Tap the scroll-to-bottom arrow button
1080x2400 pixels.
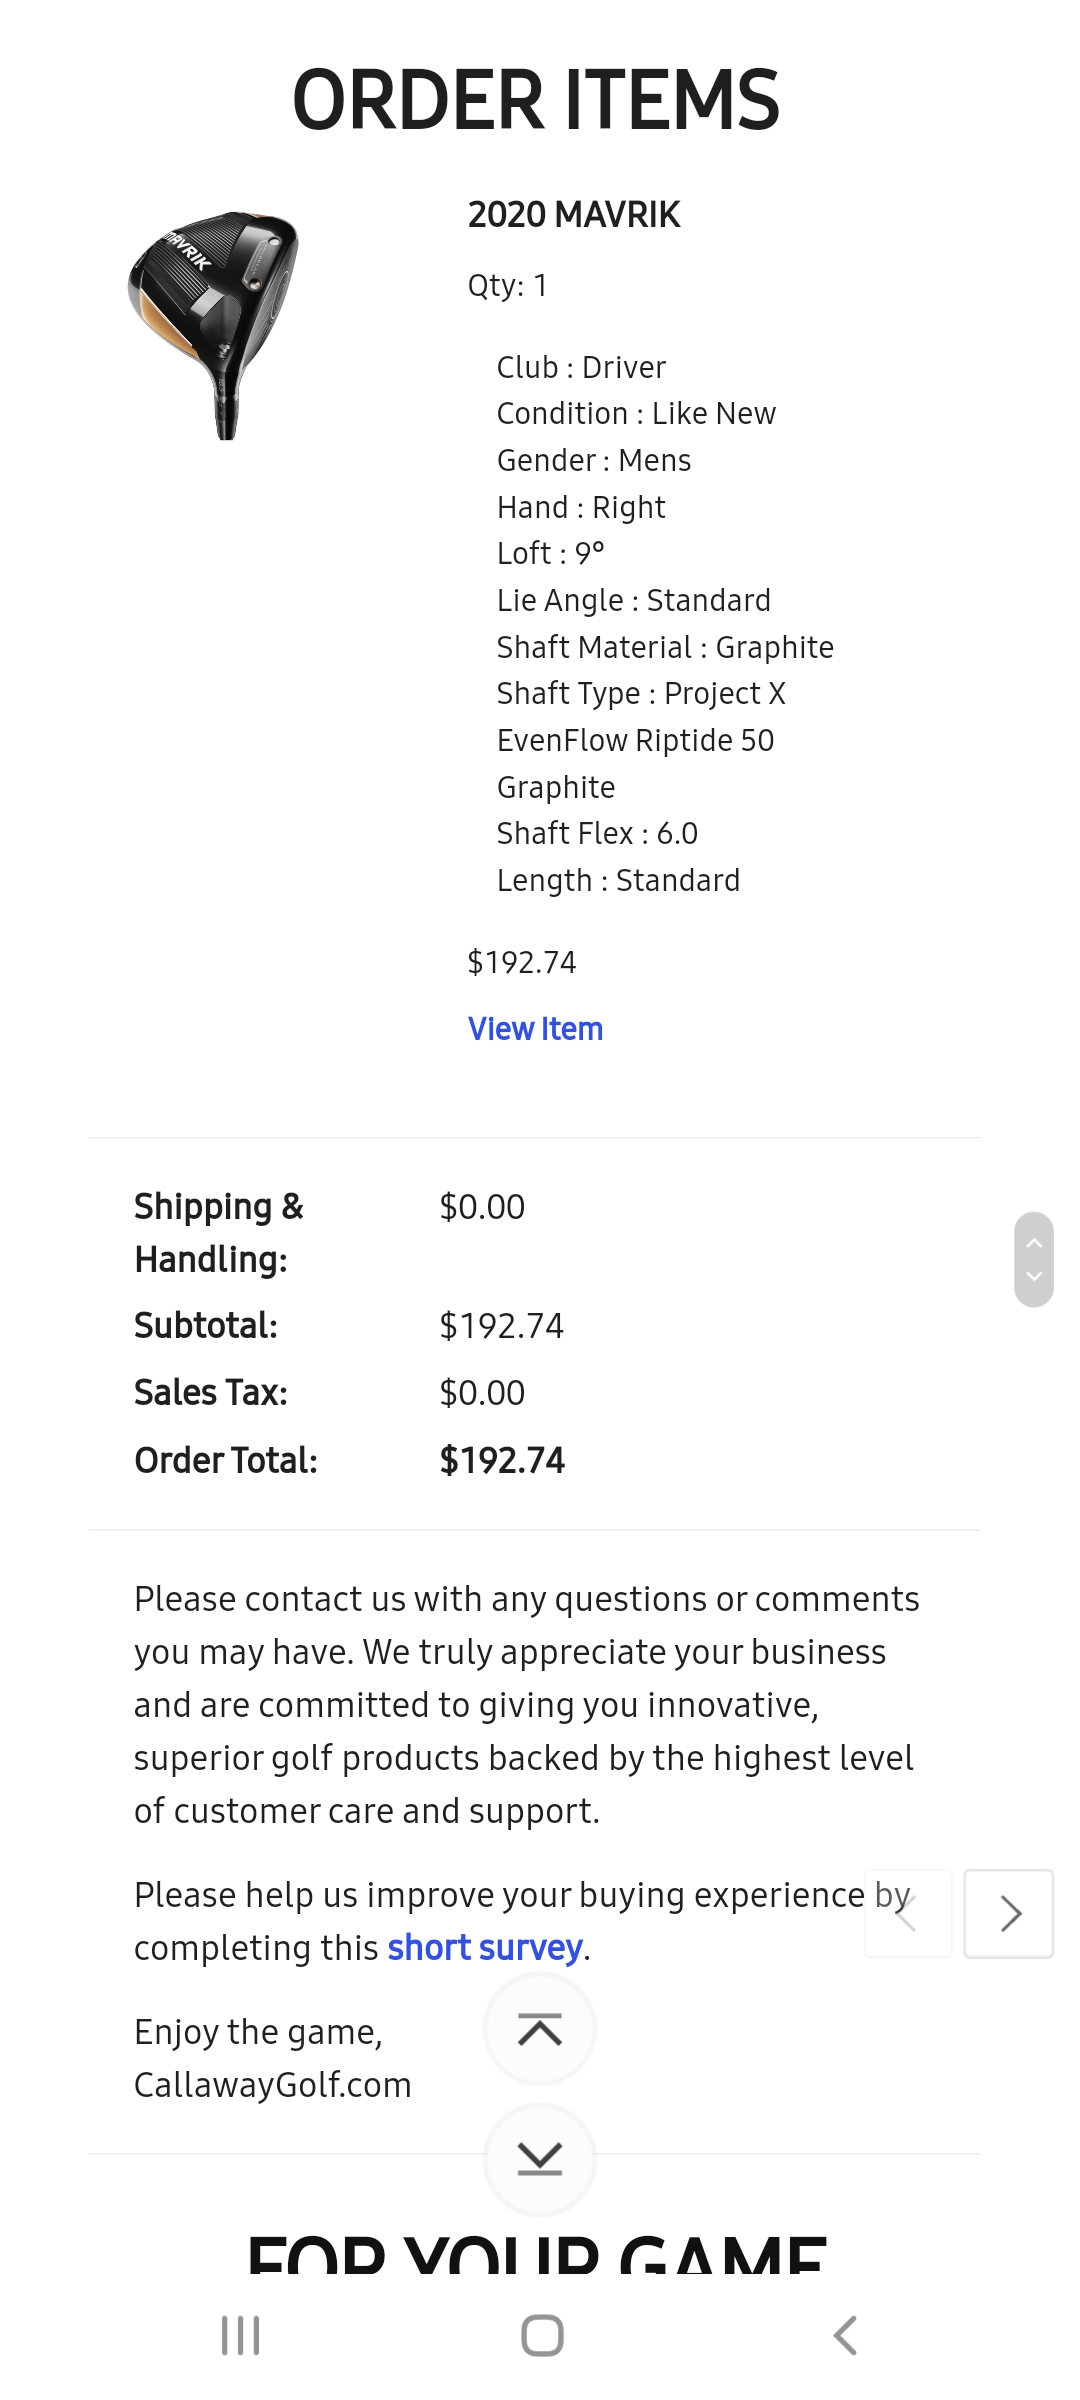click(x=540, y=2159)
